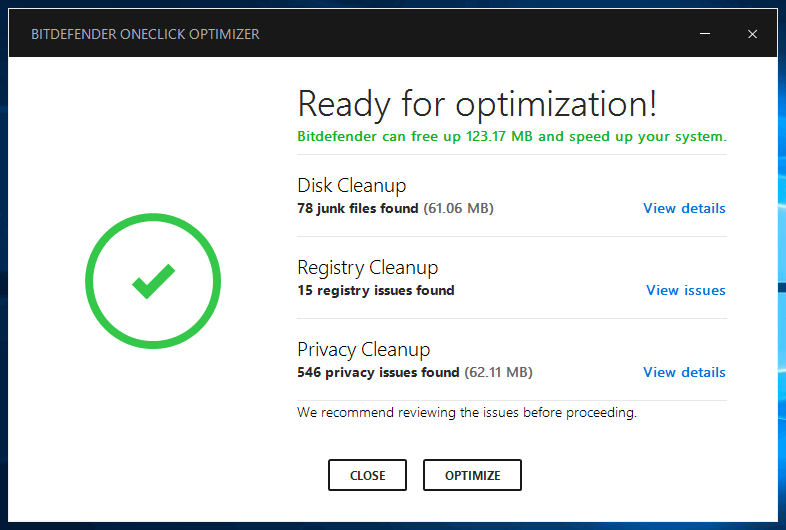Open View issues for Registry Cleanup
Viewport: 786px width, 530px height.
(686, 291)
